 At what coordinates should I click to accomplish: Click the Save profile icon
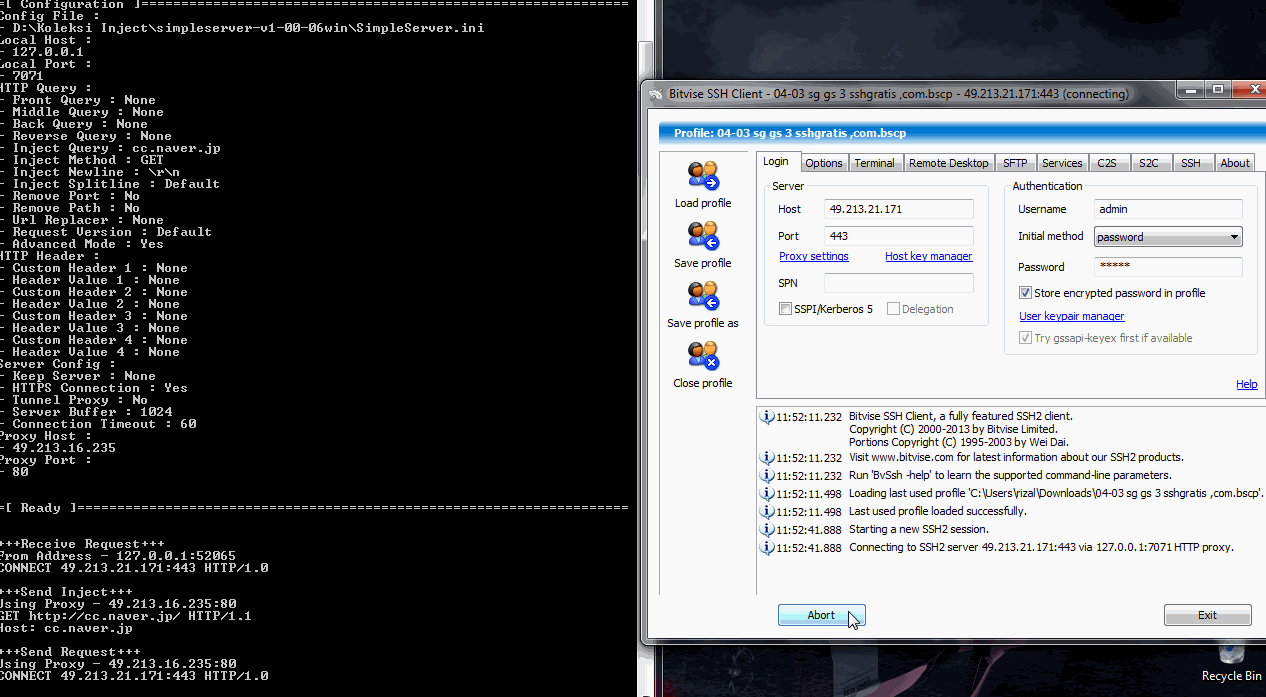[703, 235]
